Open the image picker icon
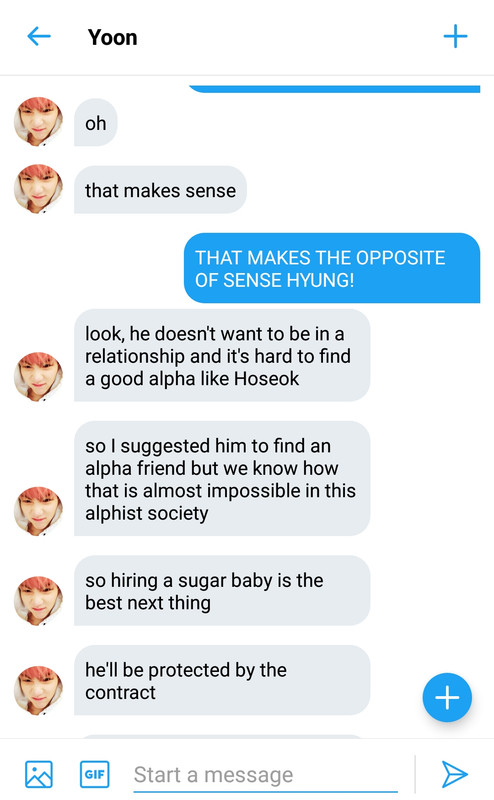This screenshot has height=800, width=494. pos(39,774)
